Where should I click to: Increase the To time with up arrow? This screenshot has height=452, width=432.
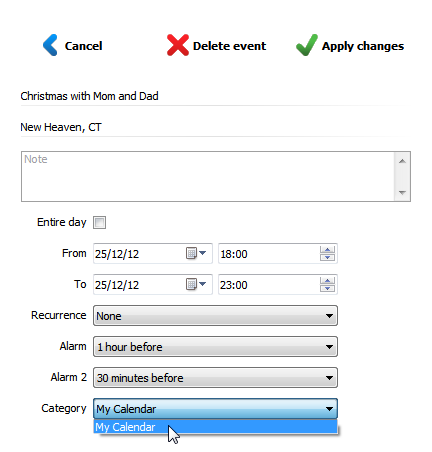(x=327, y=281)
